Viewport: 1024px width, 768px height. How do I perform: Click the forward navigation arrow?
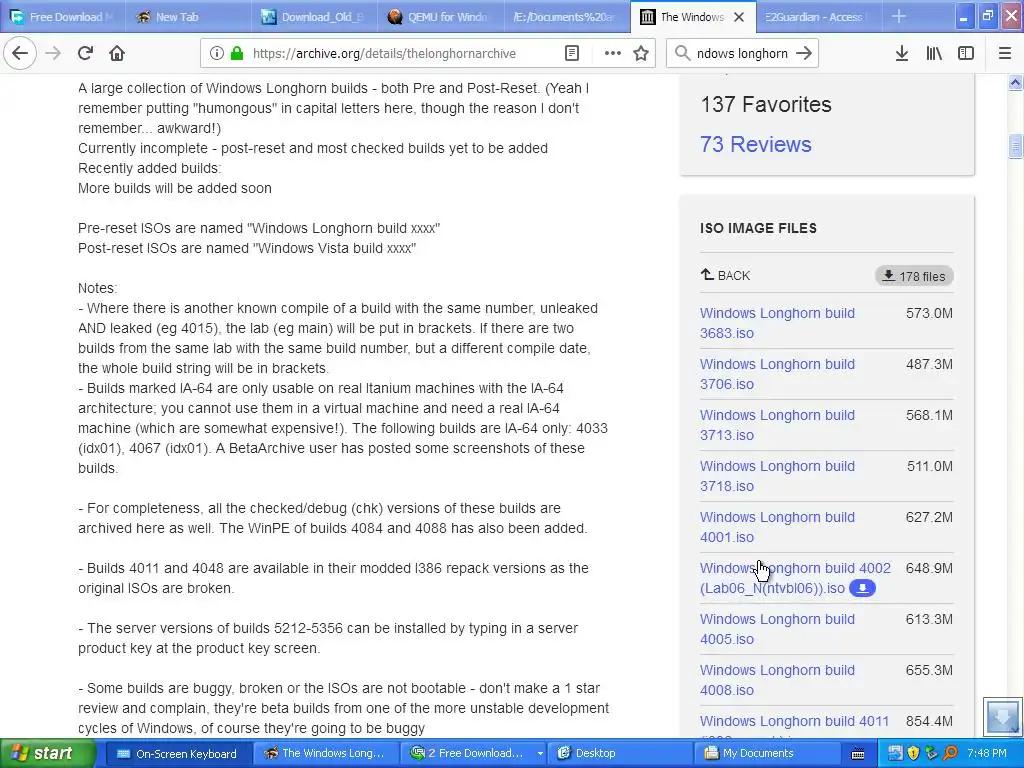point(53,53)
